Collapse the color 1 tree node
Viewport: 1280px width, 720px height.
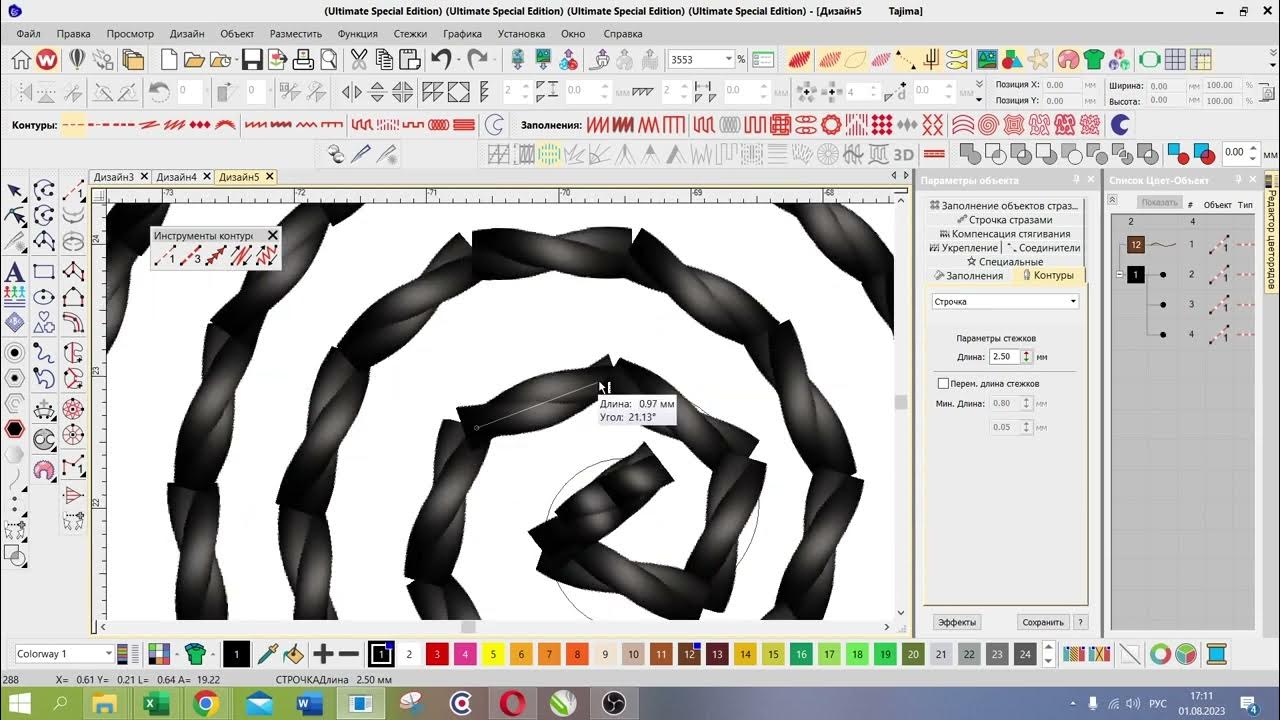click(x=1119, y=274)
